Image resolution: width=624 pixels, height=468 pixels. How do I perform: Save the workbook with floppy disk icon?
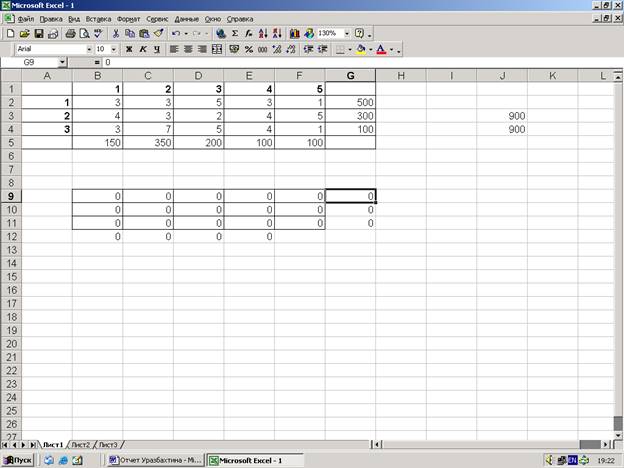[x=39, y=34]
